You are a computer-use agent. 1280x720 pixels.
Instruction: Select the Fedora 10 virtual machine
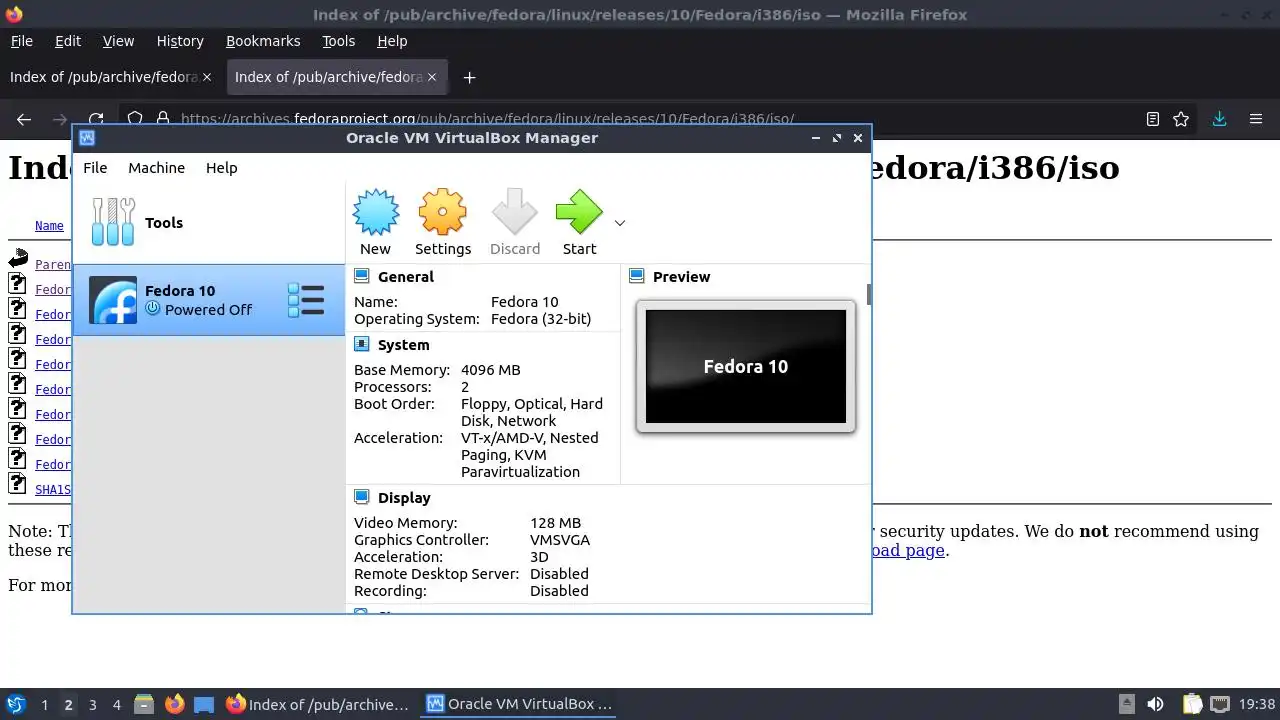tap(209, 300)
